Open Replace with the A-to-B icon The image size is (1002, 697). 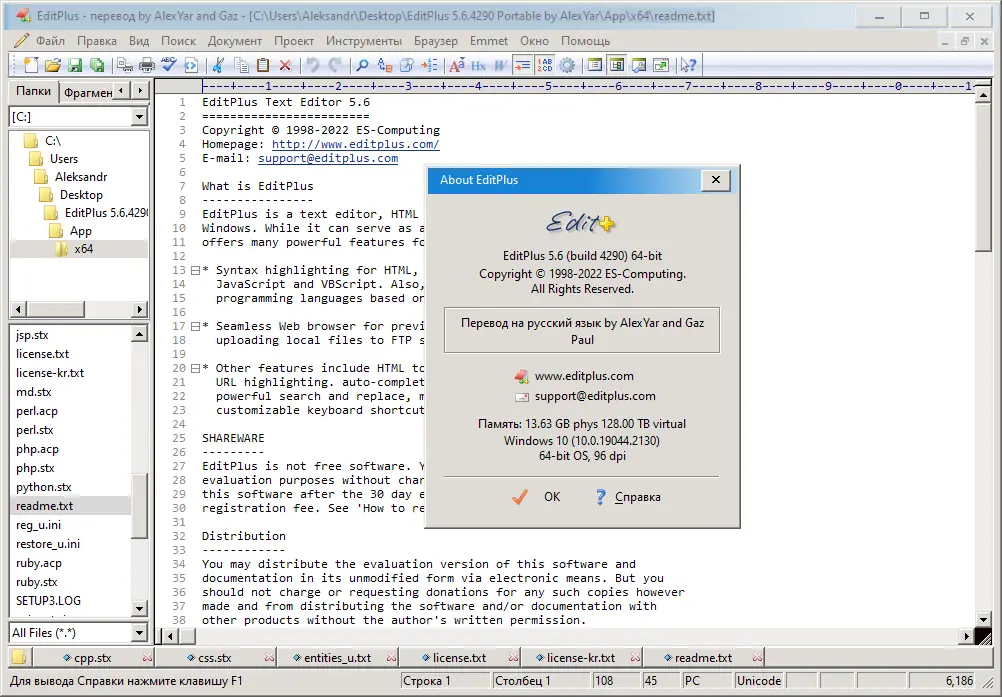point(385,65)
